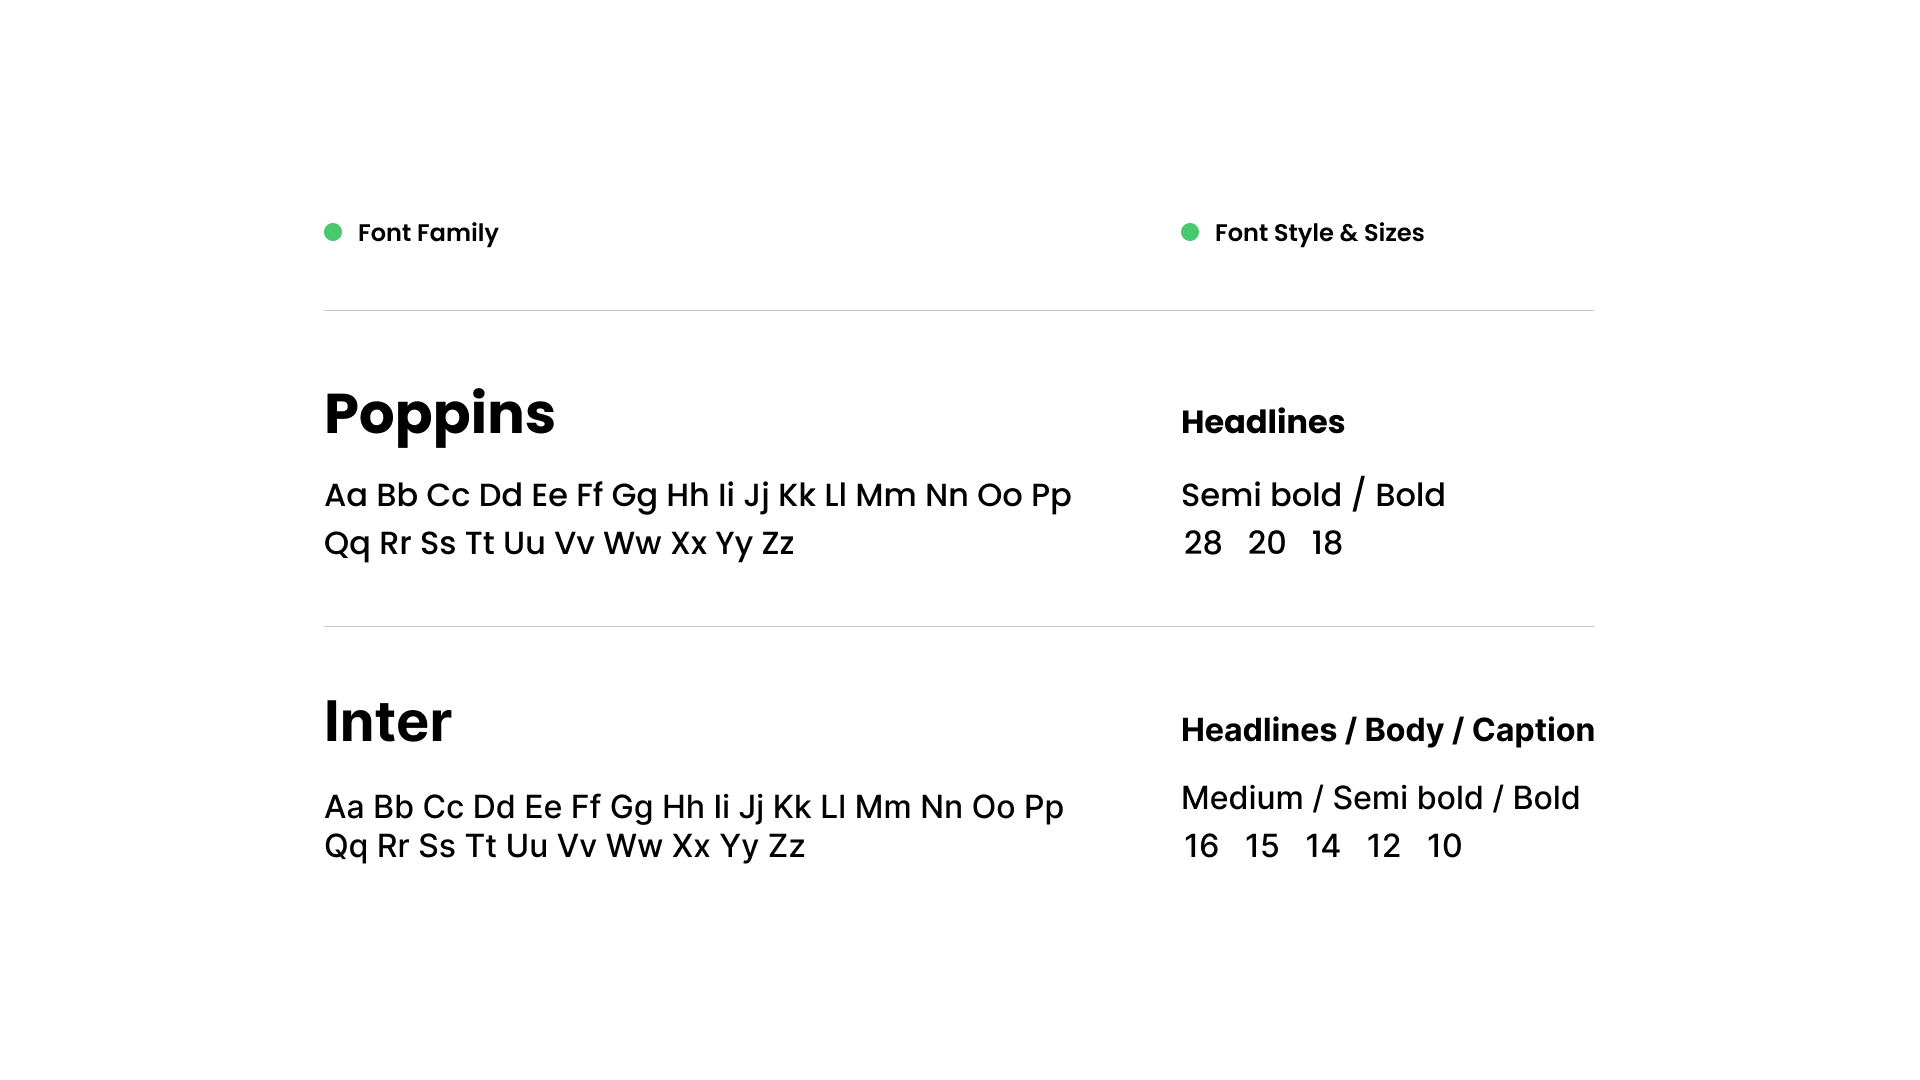Click the size 20 value

pos(1267,543)
